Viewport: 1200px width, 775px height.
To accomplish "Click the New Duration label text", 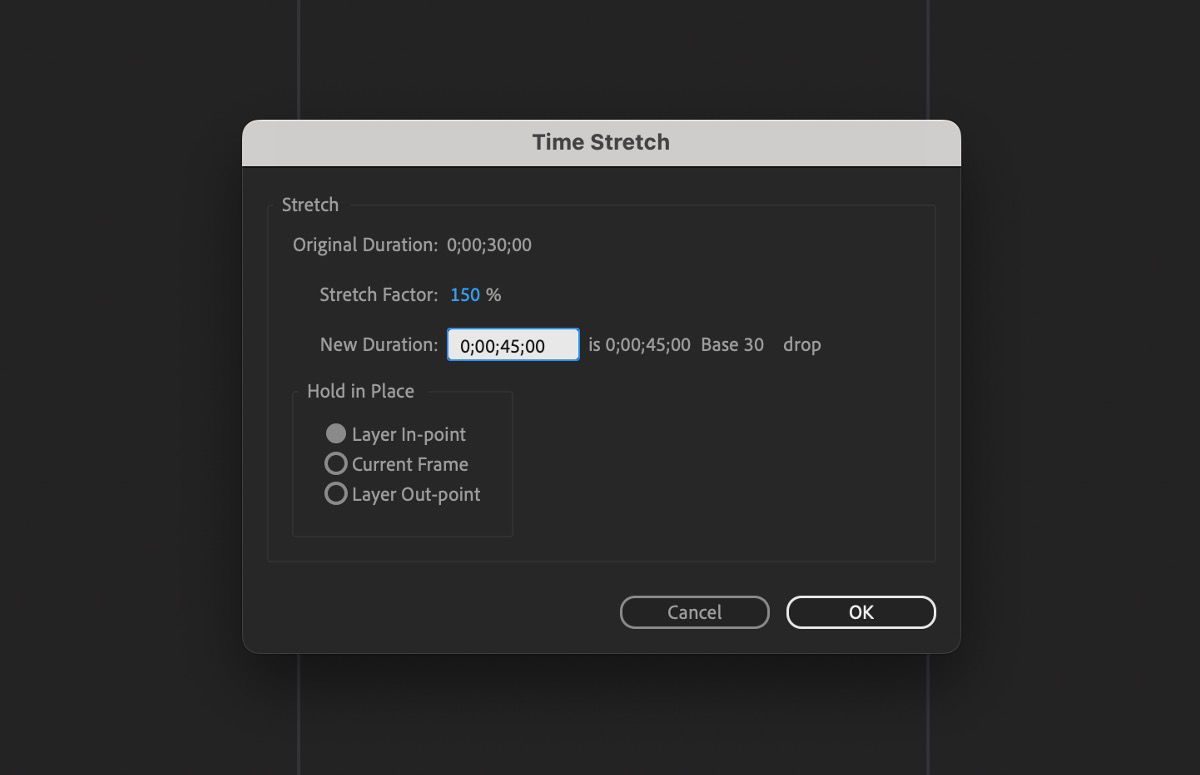I will (x=378, y=344).
